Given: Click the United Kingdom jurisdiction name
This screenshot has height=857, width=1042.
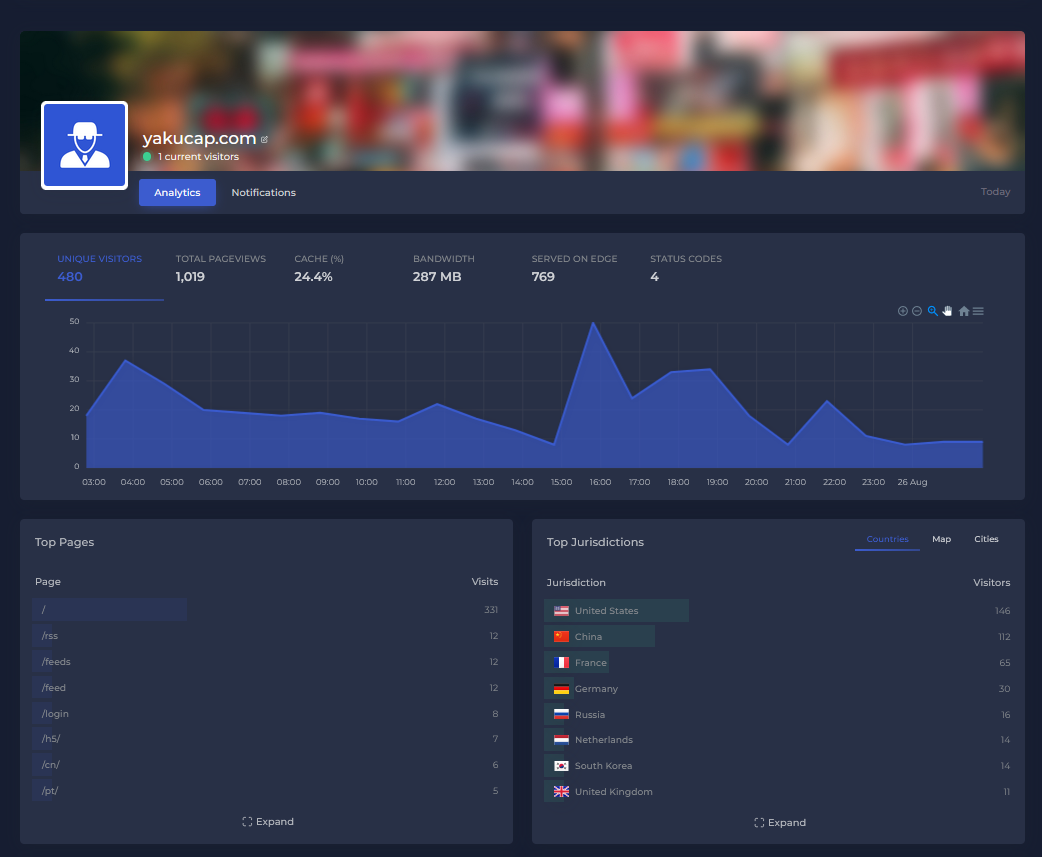Looking at the screenshot, I should pyautogui.click(x=613, y=792).
